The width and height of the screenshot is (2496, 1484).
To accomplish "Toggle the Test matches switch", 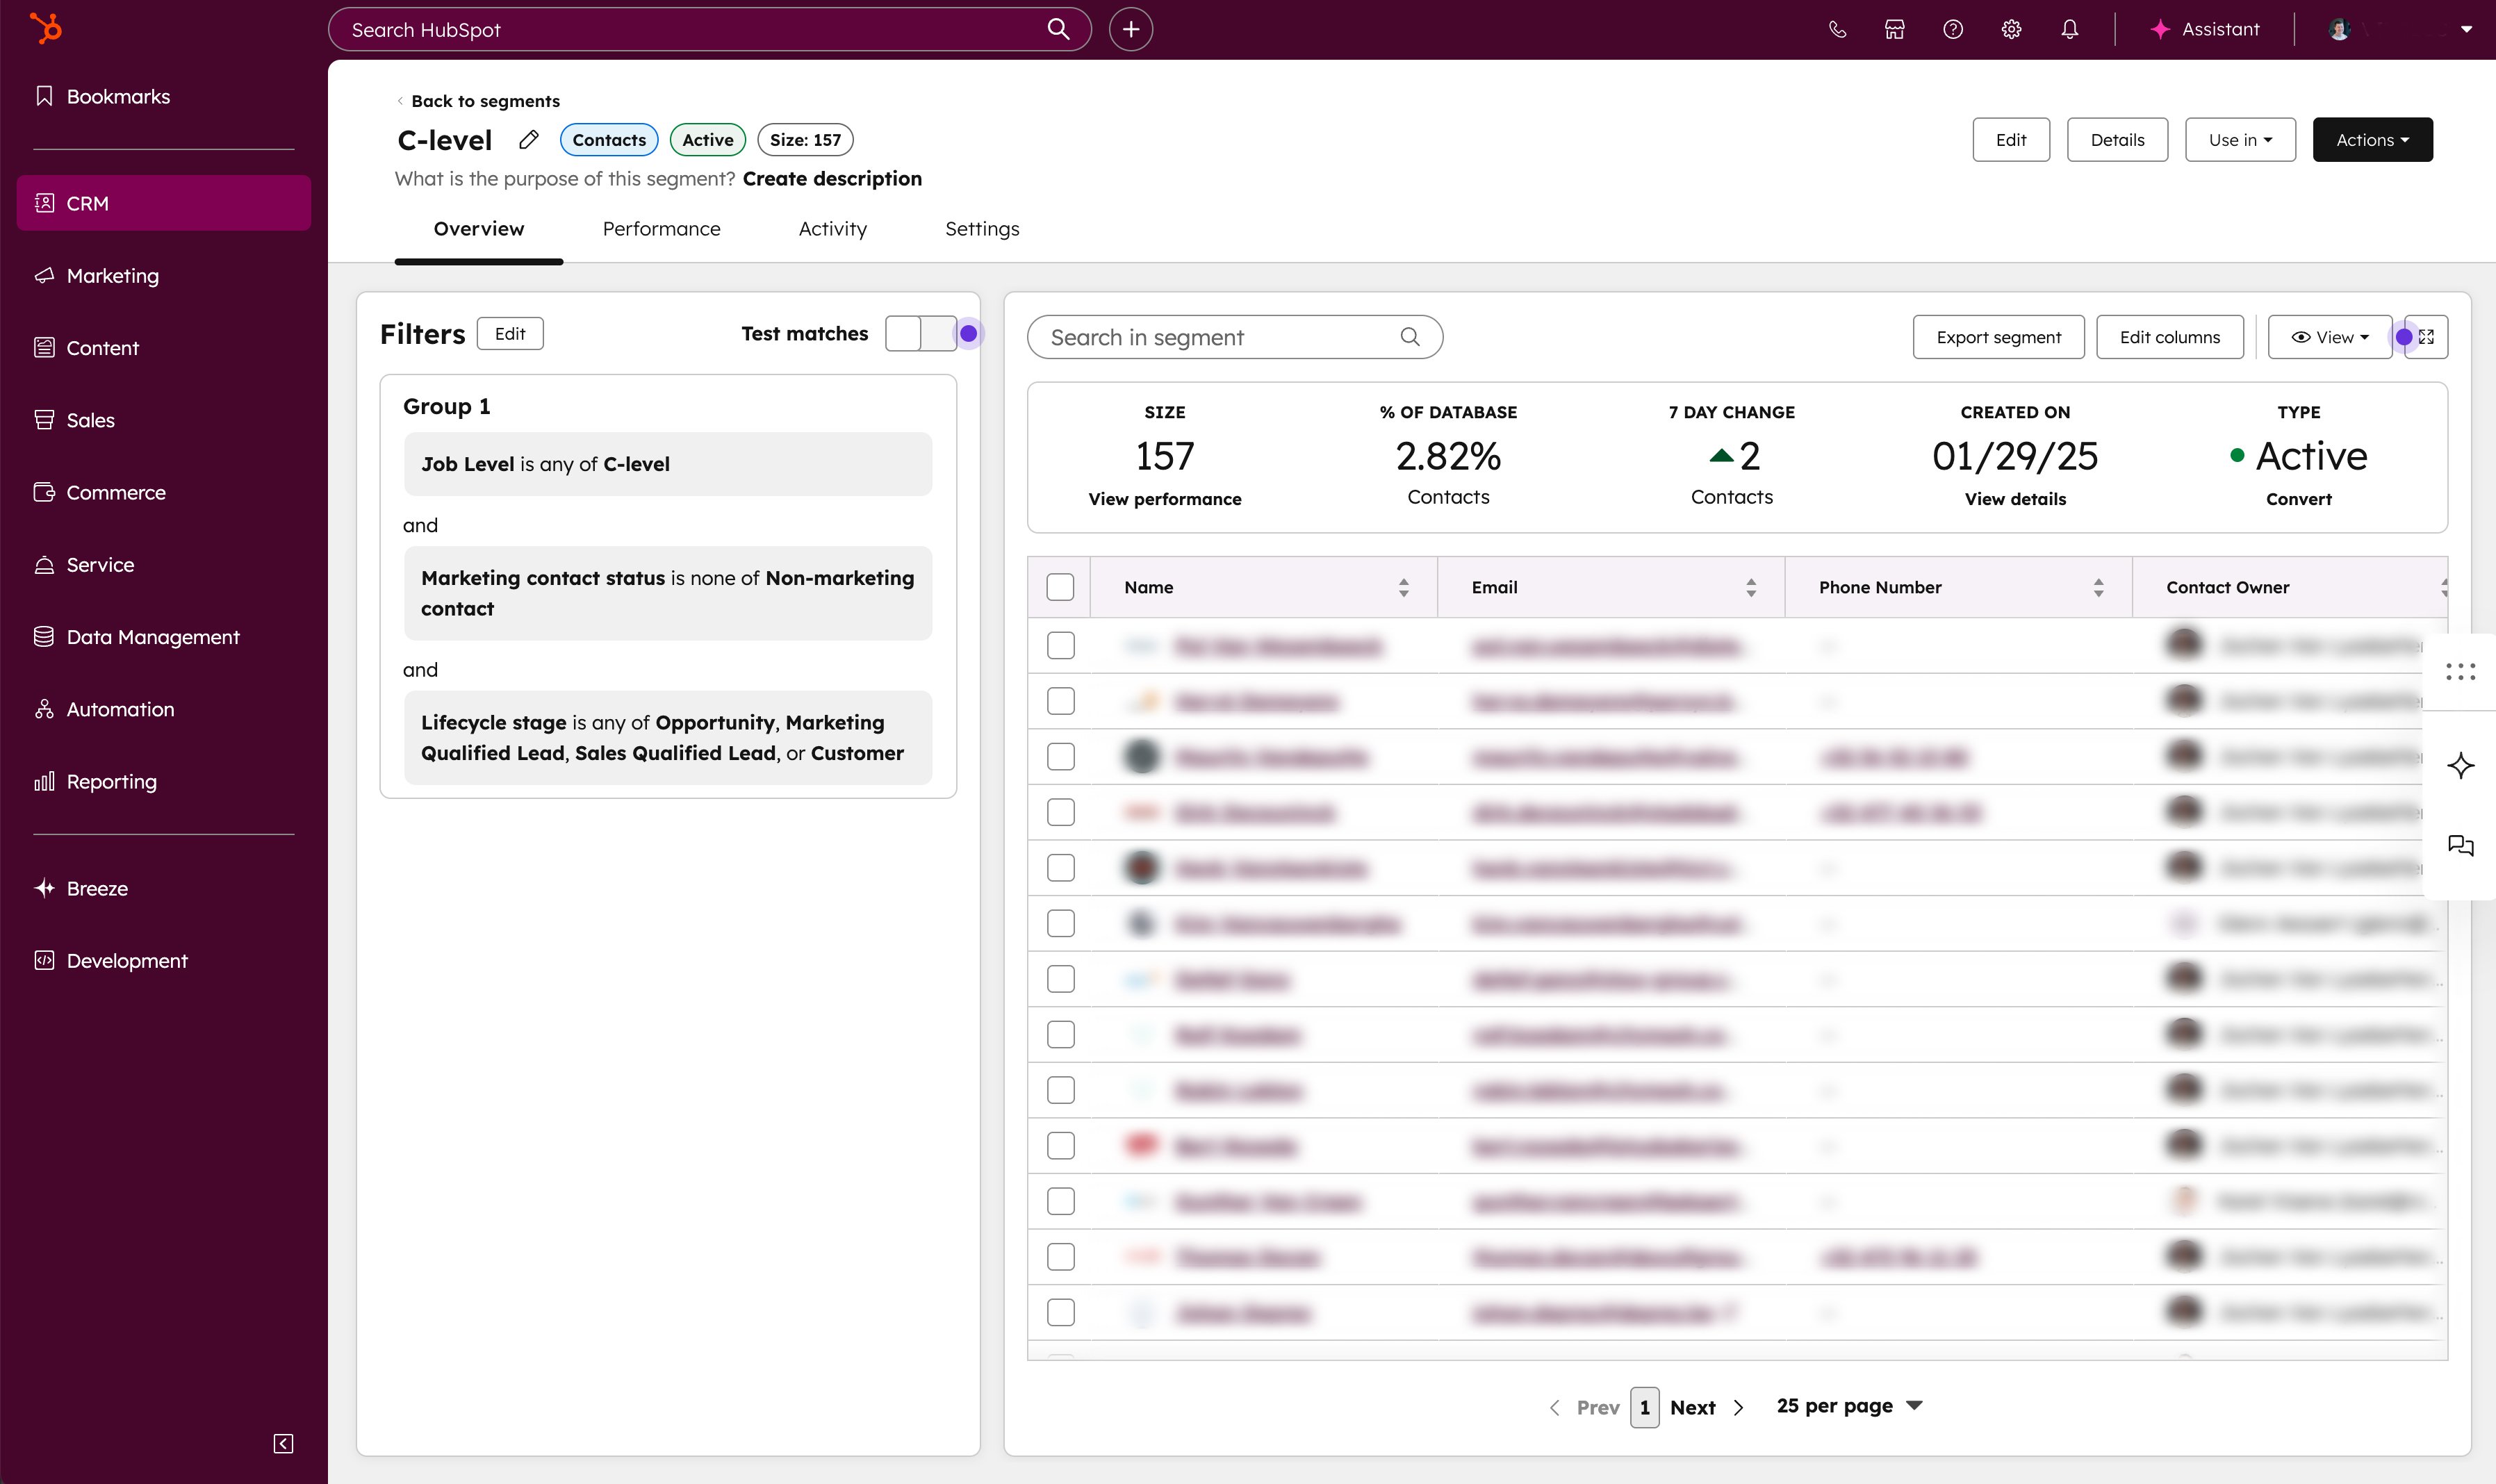I will click(x=920, y=334).
